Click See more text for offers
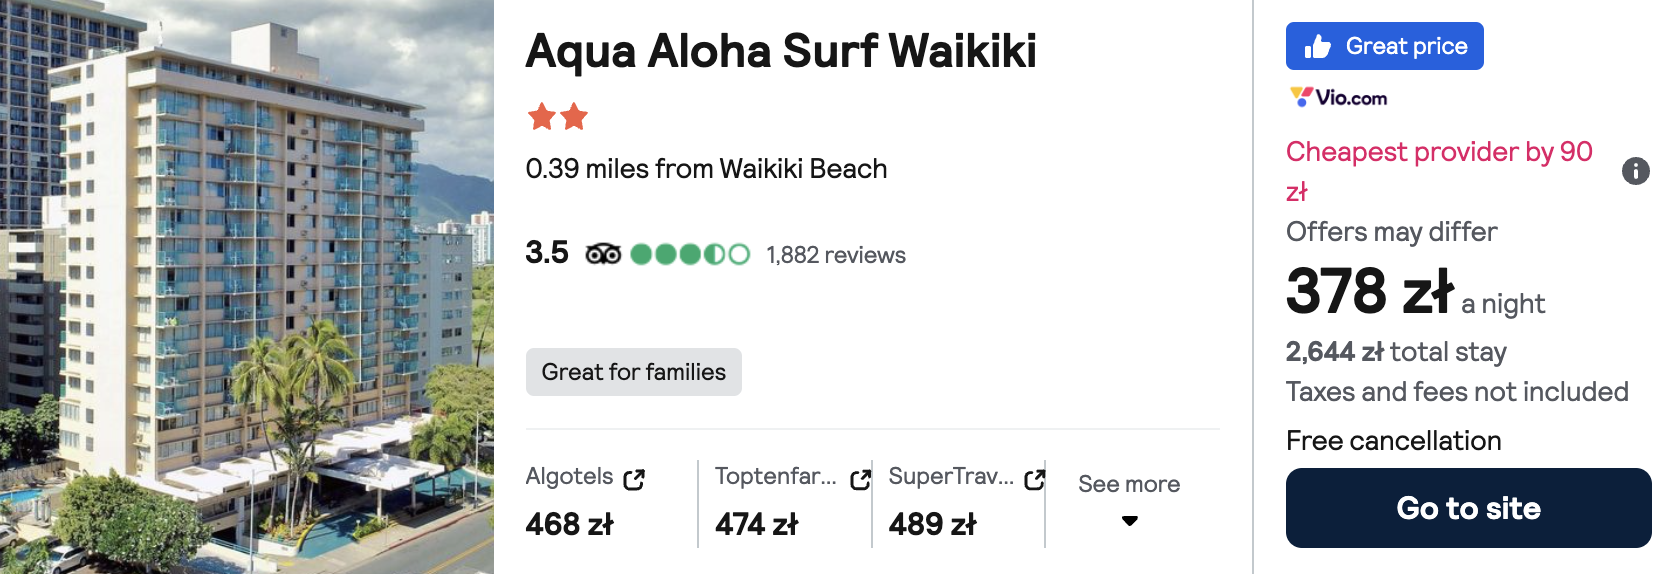The height and width of the screenshot is (574, 1668). 1129,484
